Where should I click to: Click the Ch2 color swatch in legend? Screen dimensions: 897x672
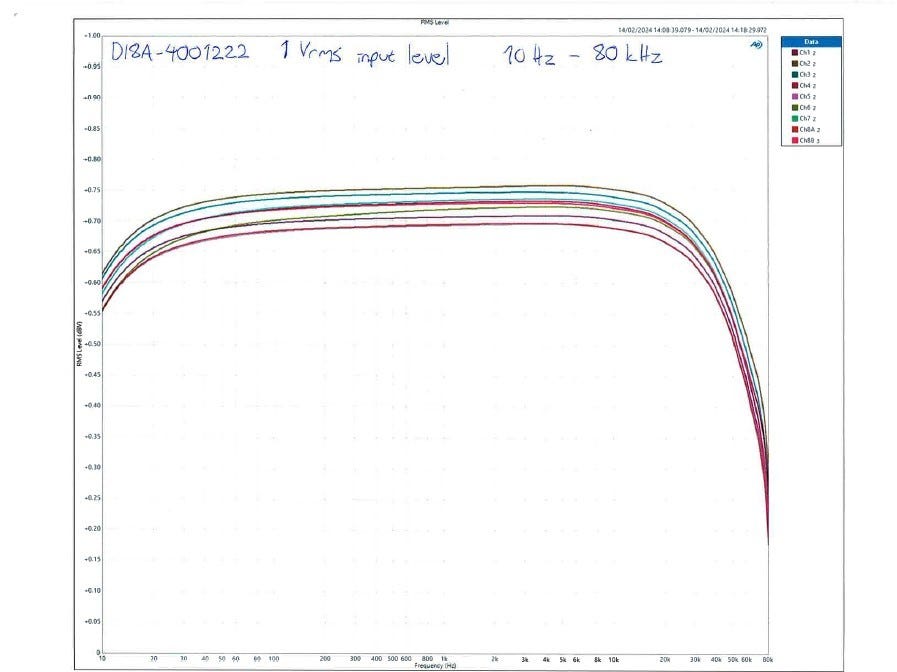click(795, 63)
